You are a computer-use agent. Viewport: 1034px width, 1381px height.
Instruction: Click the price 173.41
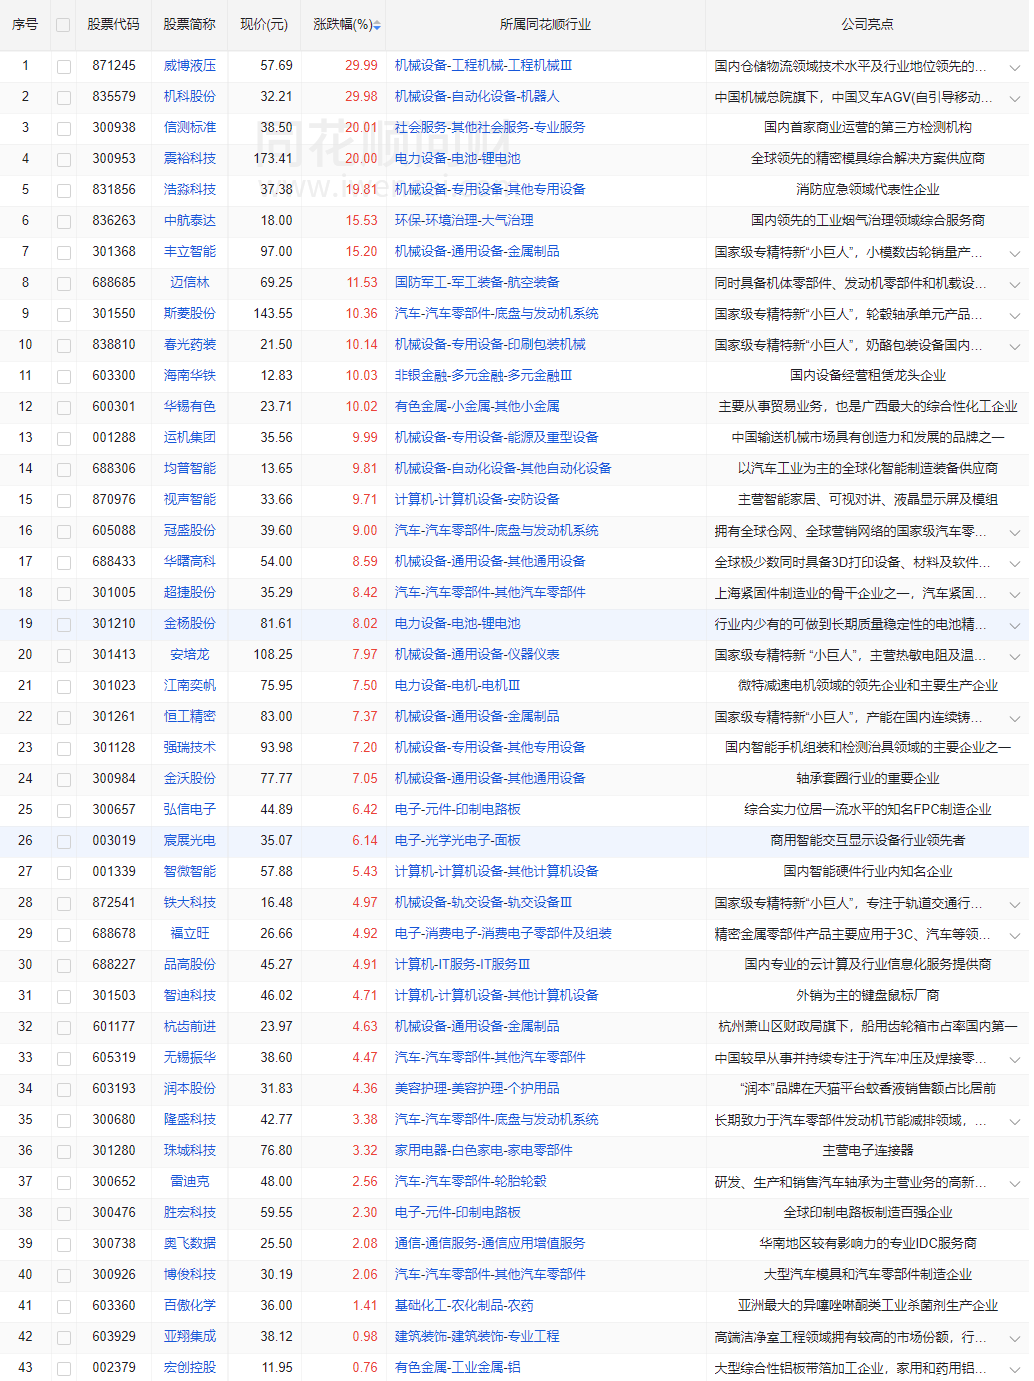coord(273,158)
